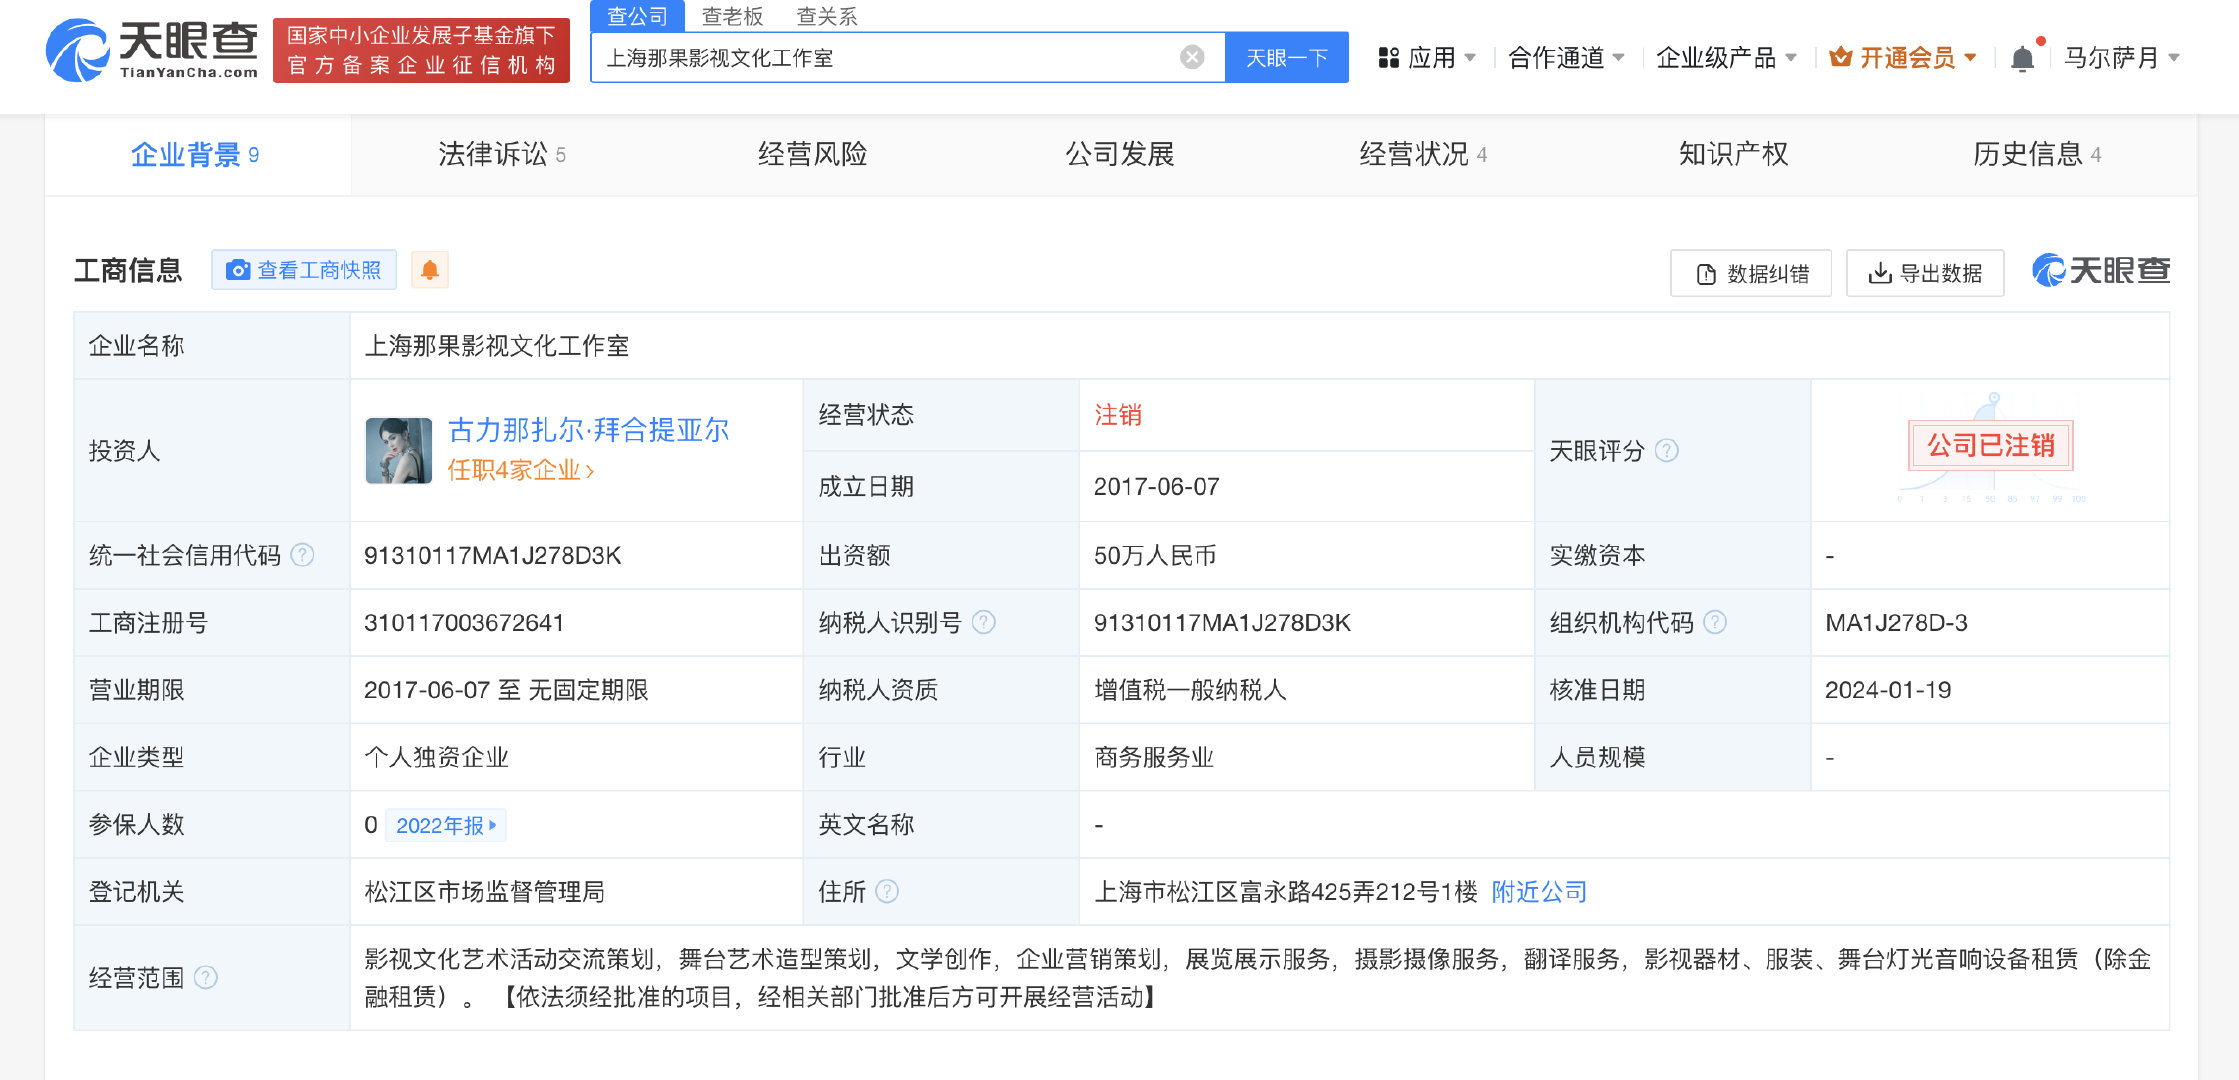Open the 附近公司 link

(x=1539, y=891)
